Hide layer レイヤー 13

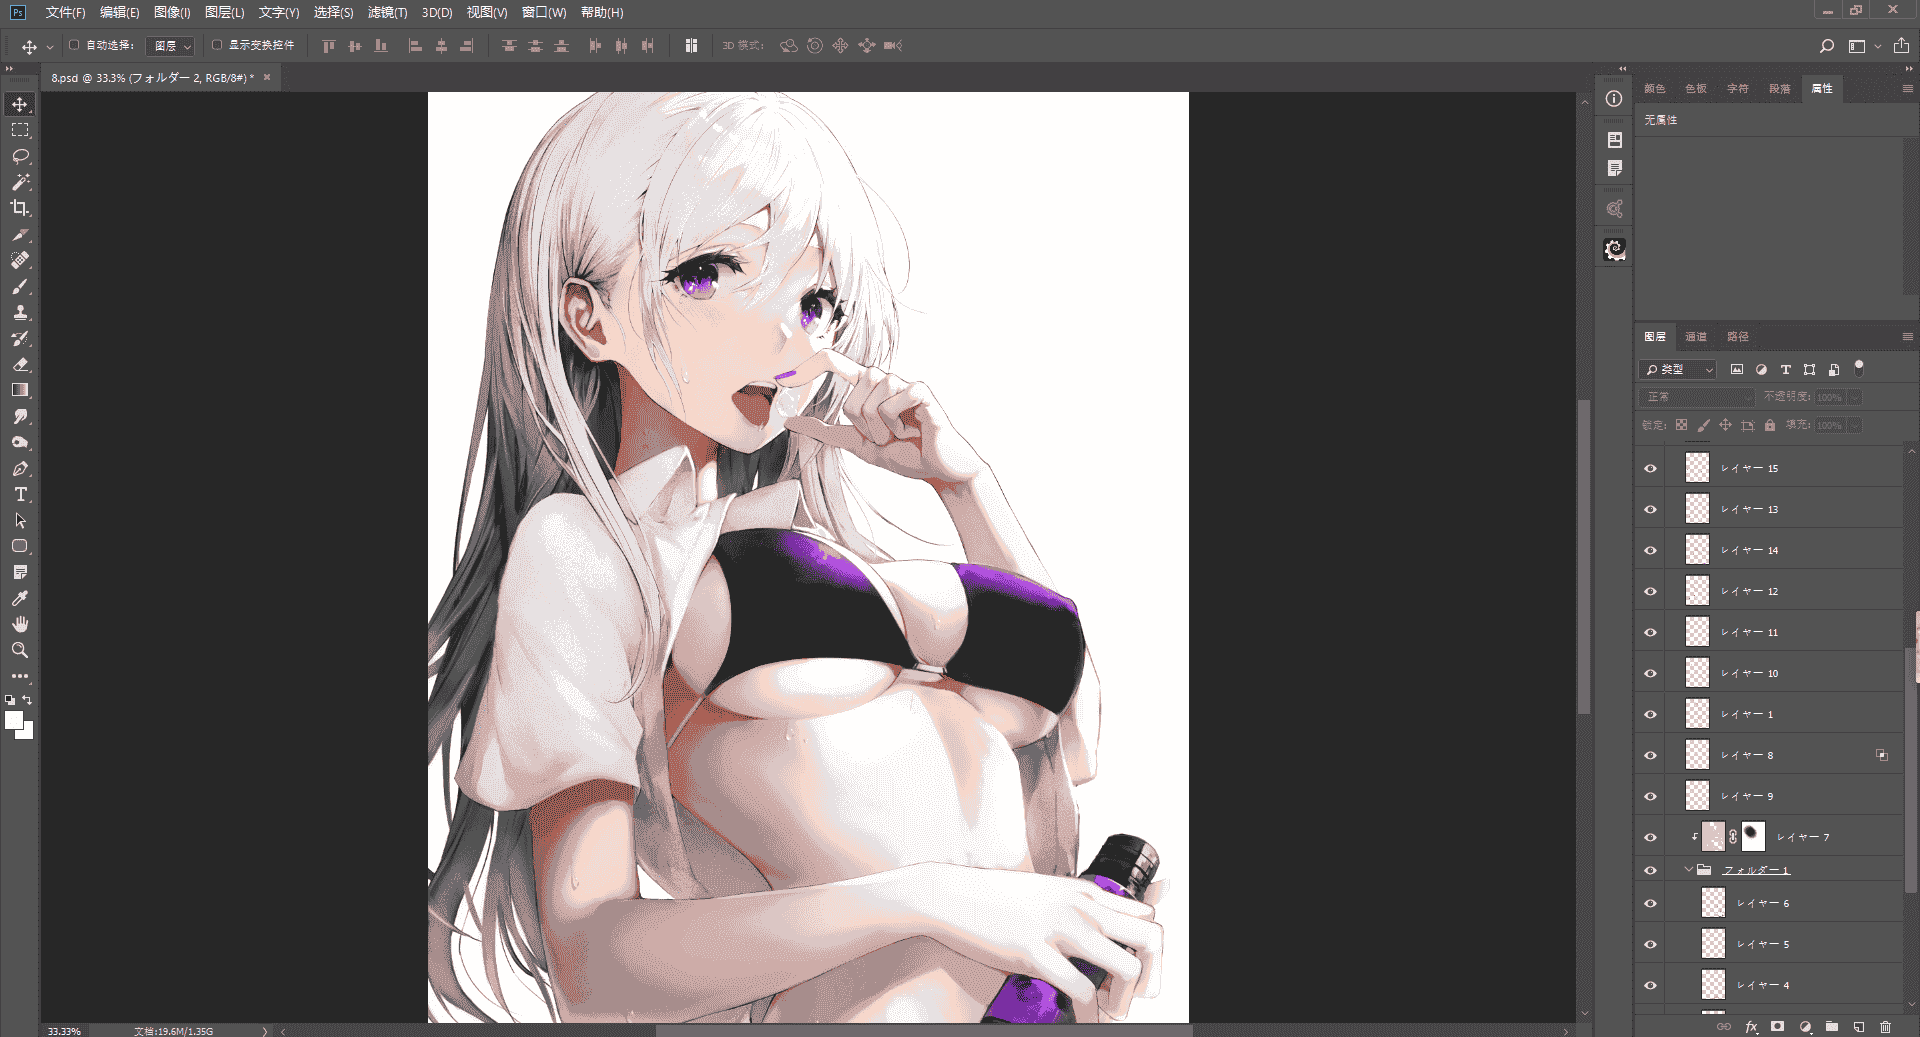tap(1650, 509)
